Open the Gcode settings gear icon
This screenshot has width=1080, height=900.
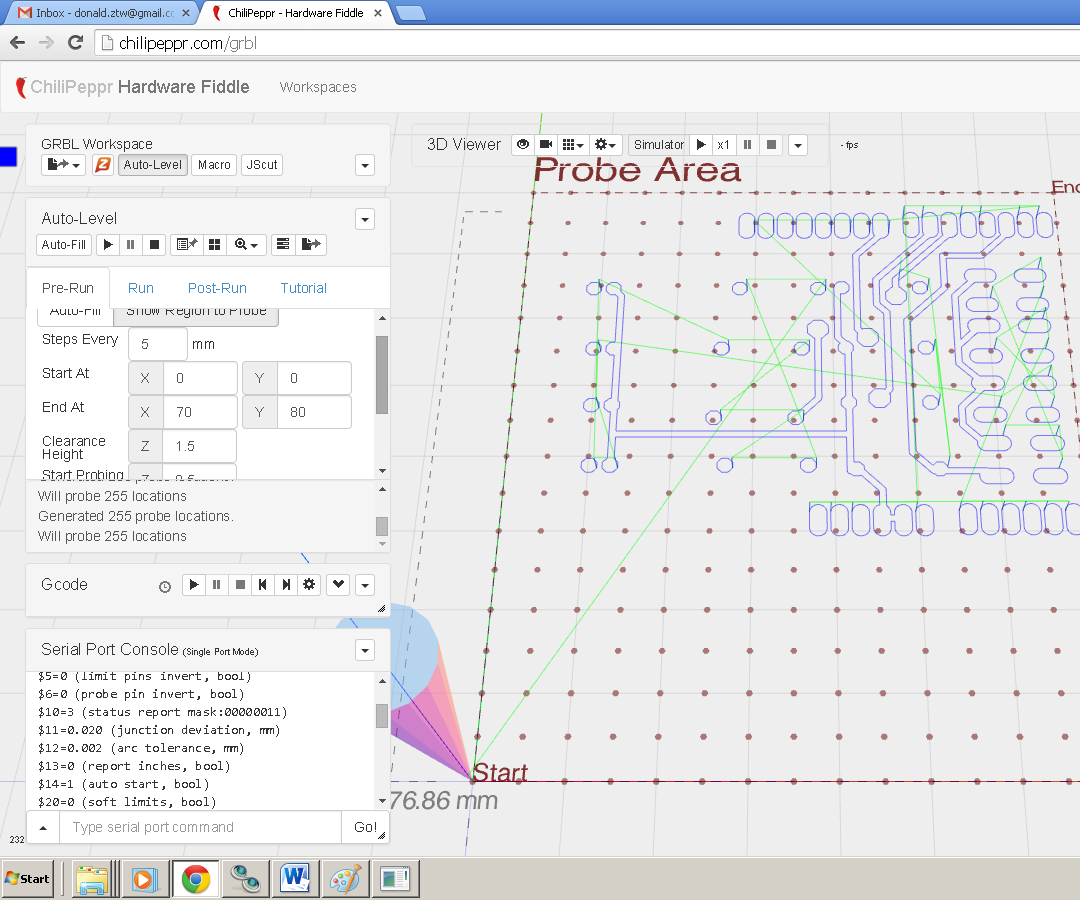[x=309, y=585]
